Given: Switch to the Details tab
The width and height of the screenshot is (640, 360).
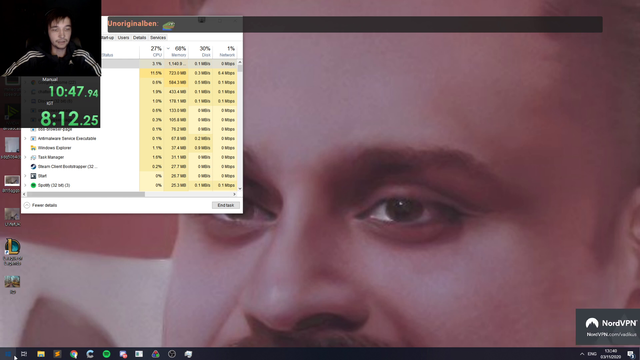Looking at the screenshot, I should pos(139,38).
